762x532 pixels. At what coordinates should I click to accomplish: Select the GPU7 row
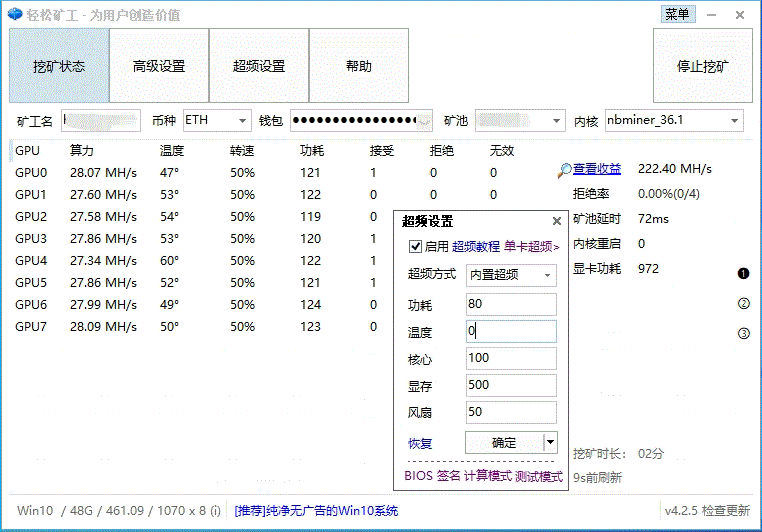pos(202,326)
